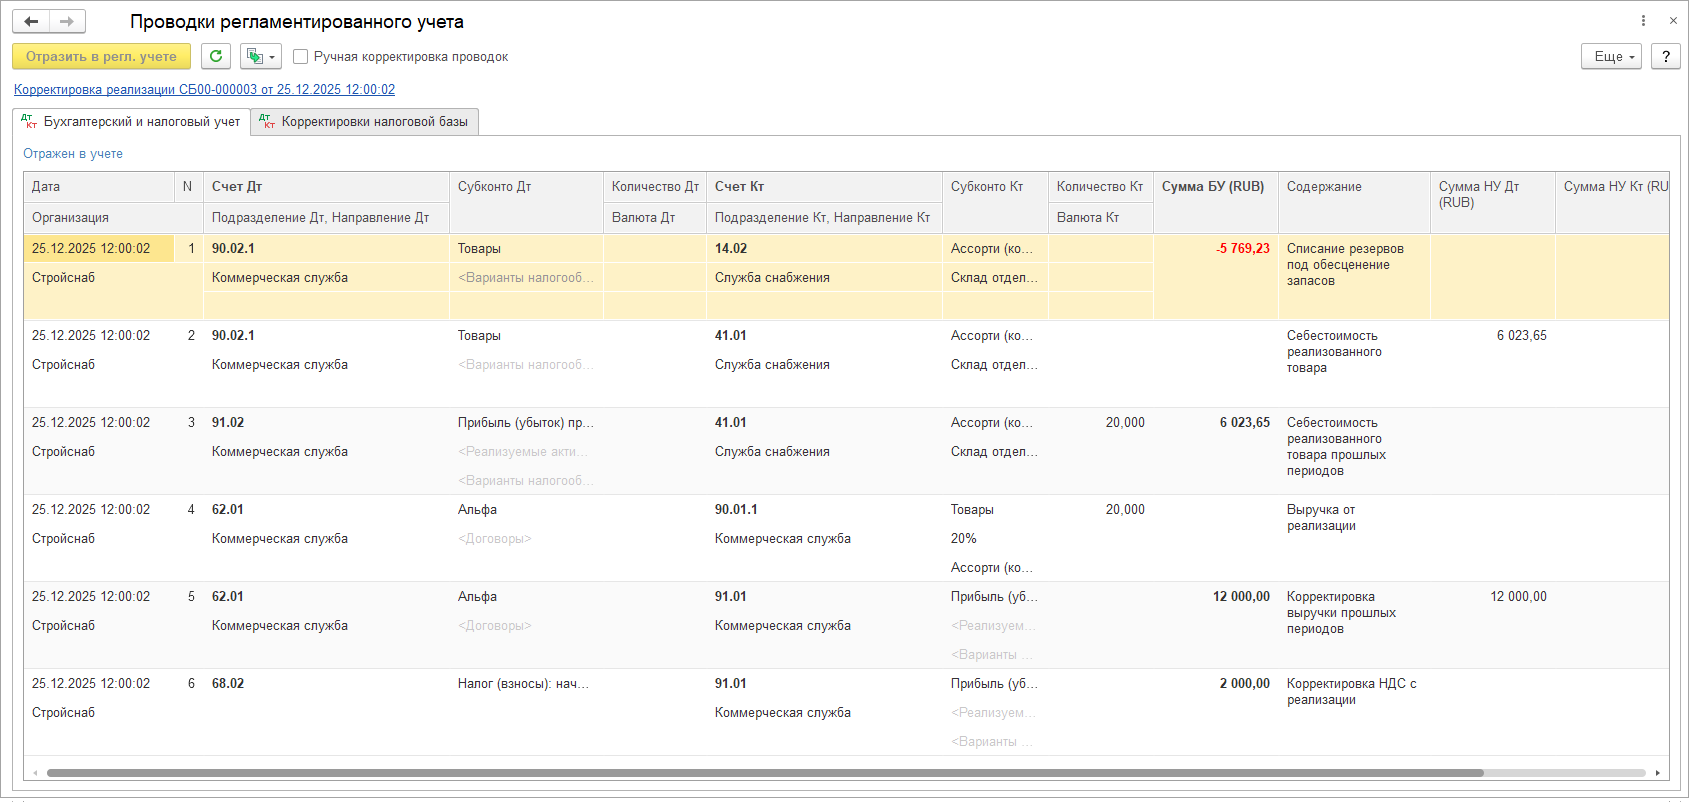Click the green refresh icon
Viewport: 1691px width, 802px height.
click(x=216, y=56)
